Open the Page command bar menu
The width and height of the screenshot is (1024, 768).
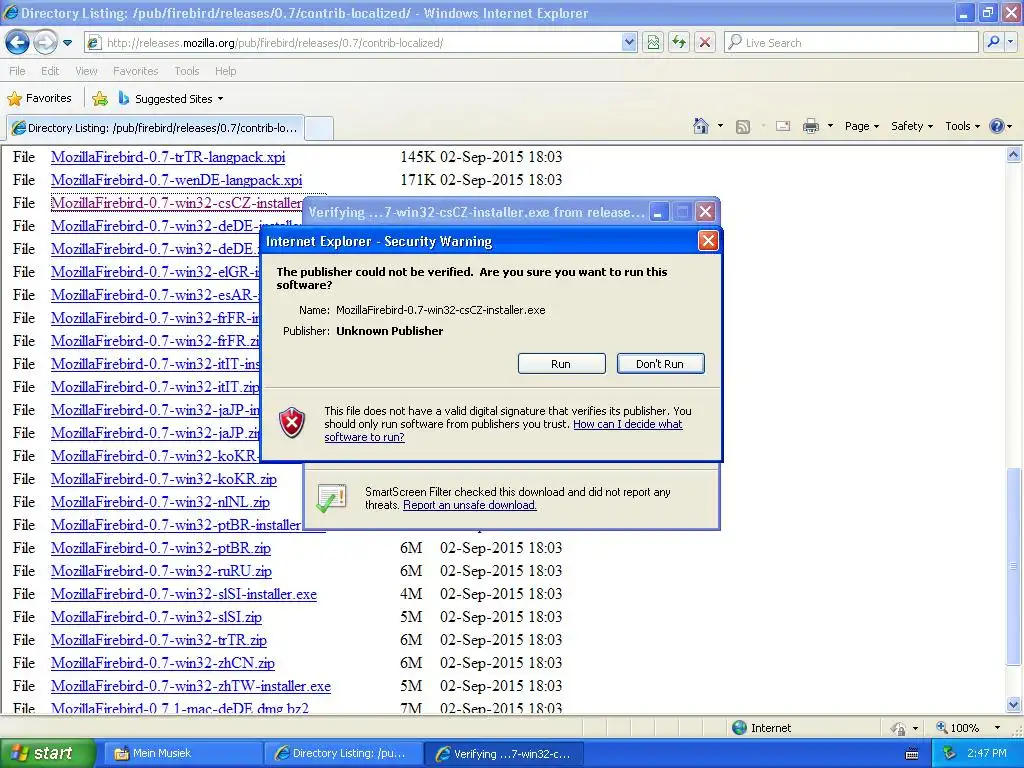click(x=861, y=126)
